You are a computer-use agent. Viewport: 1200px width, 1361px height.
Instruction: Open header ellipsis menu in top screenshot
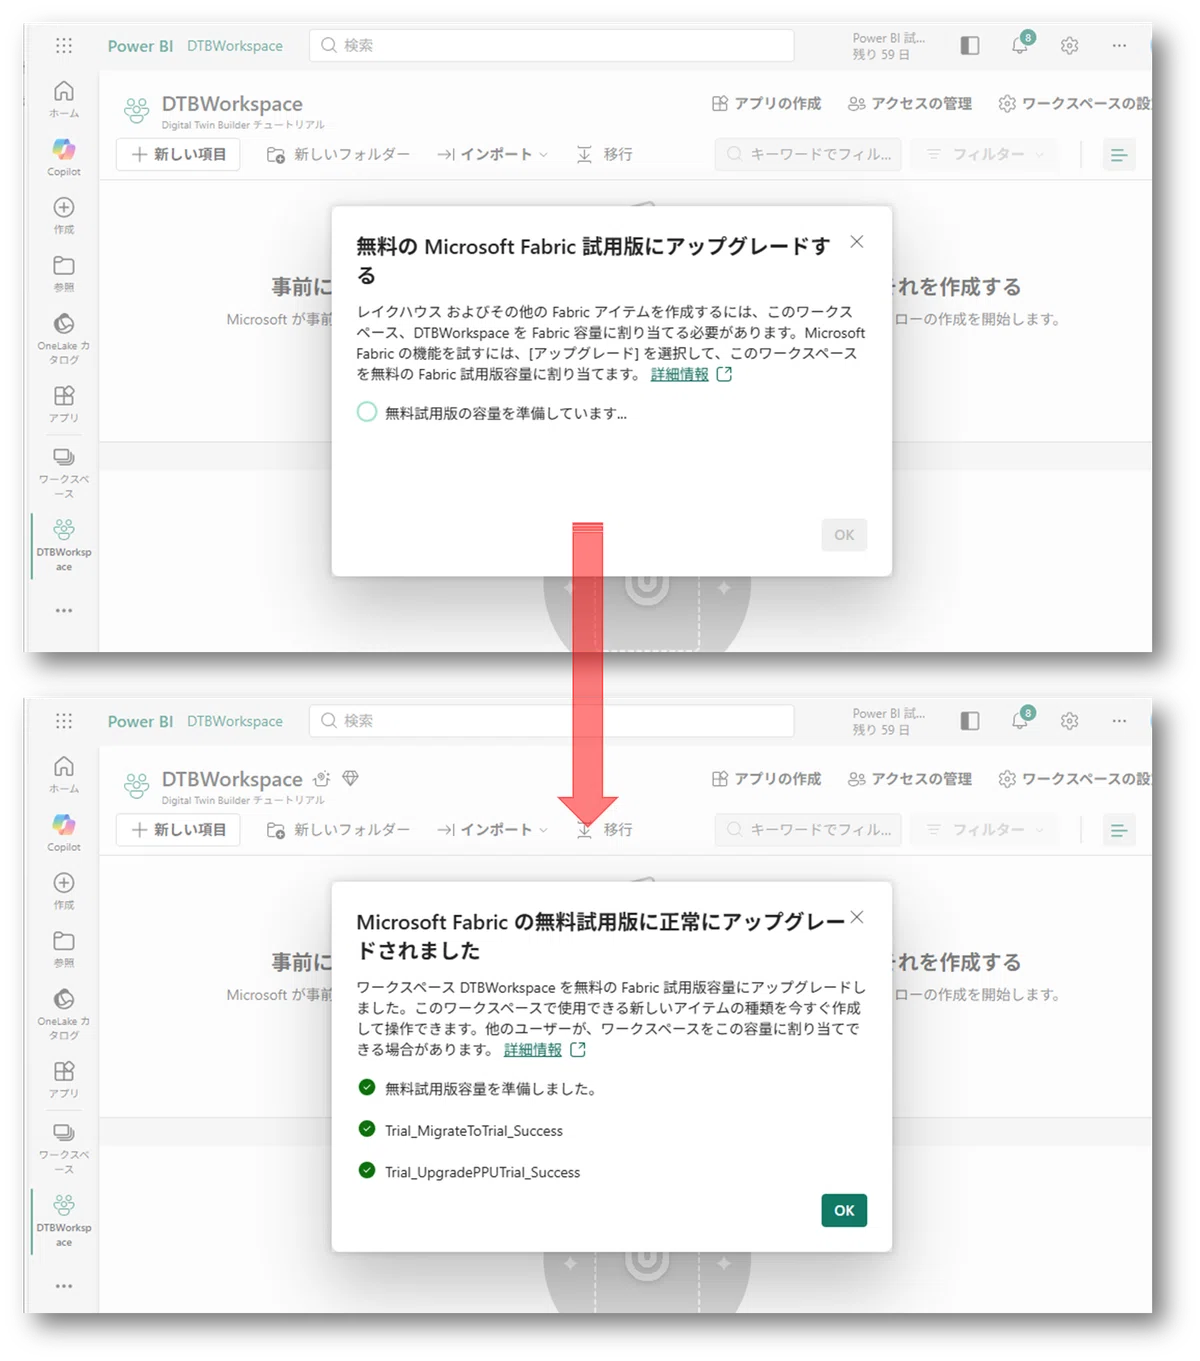coord(1119,46)
